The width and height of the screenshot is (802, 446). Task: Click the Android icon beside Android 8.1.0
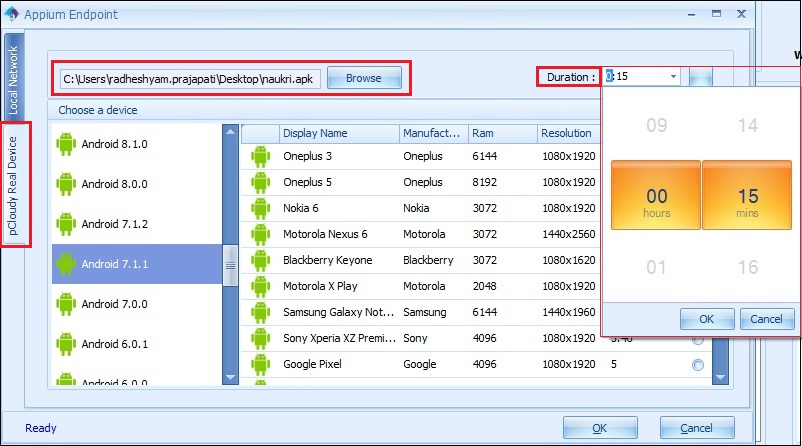click(x=66, y=144)
